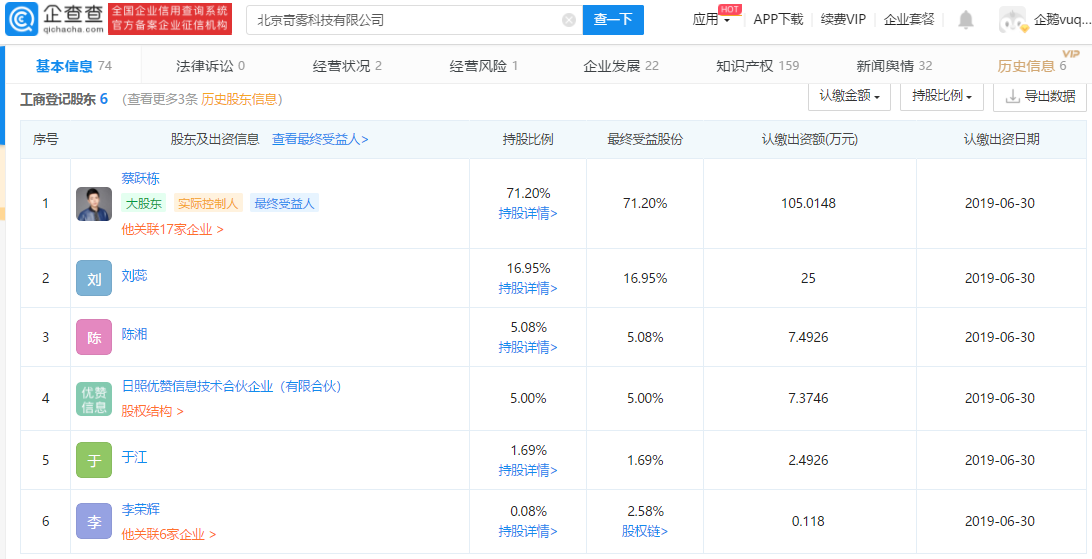Switch to the 基本信息 tab
1092x559 pixels.
point(73,66)
